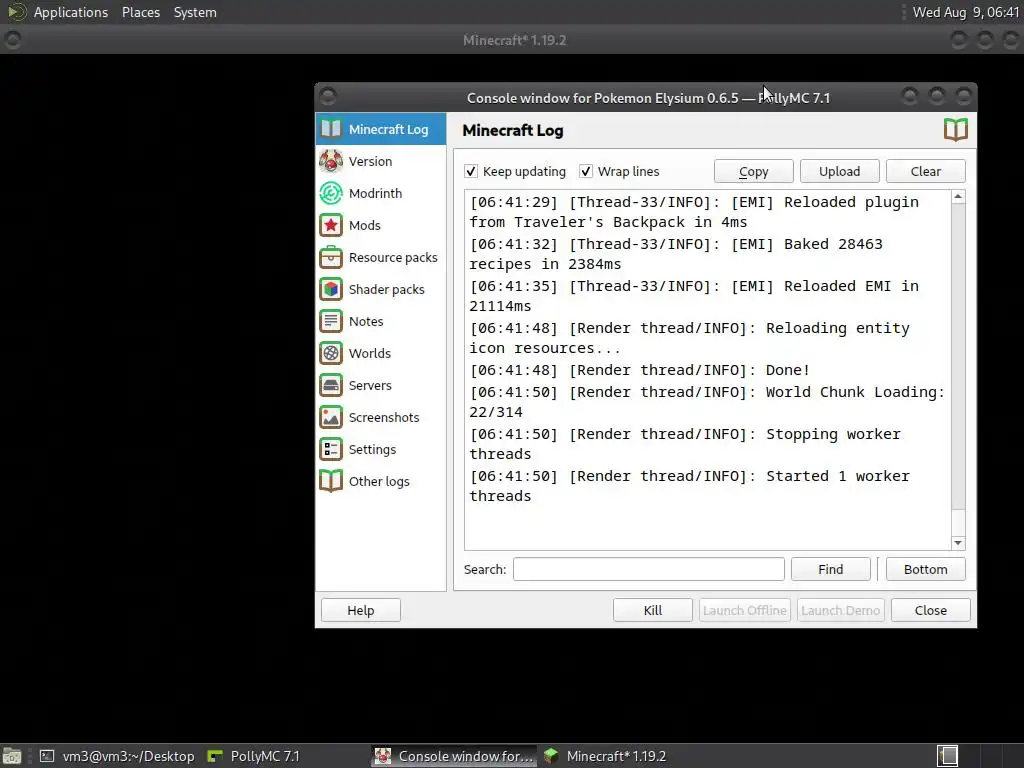Click the vm3@vm3:~/Desktop taskbar entry
Viewport: 1024px width, 768px height.
pos(118,756)
